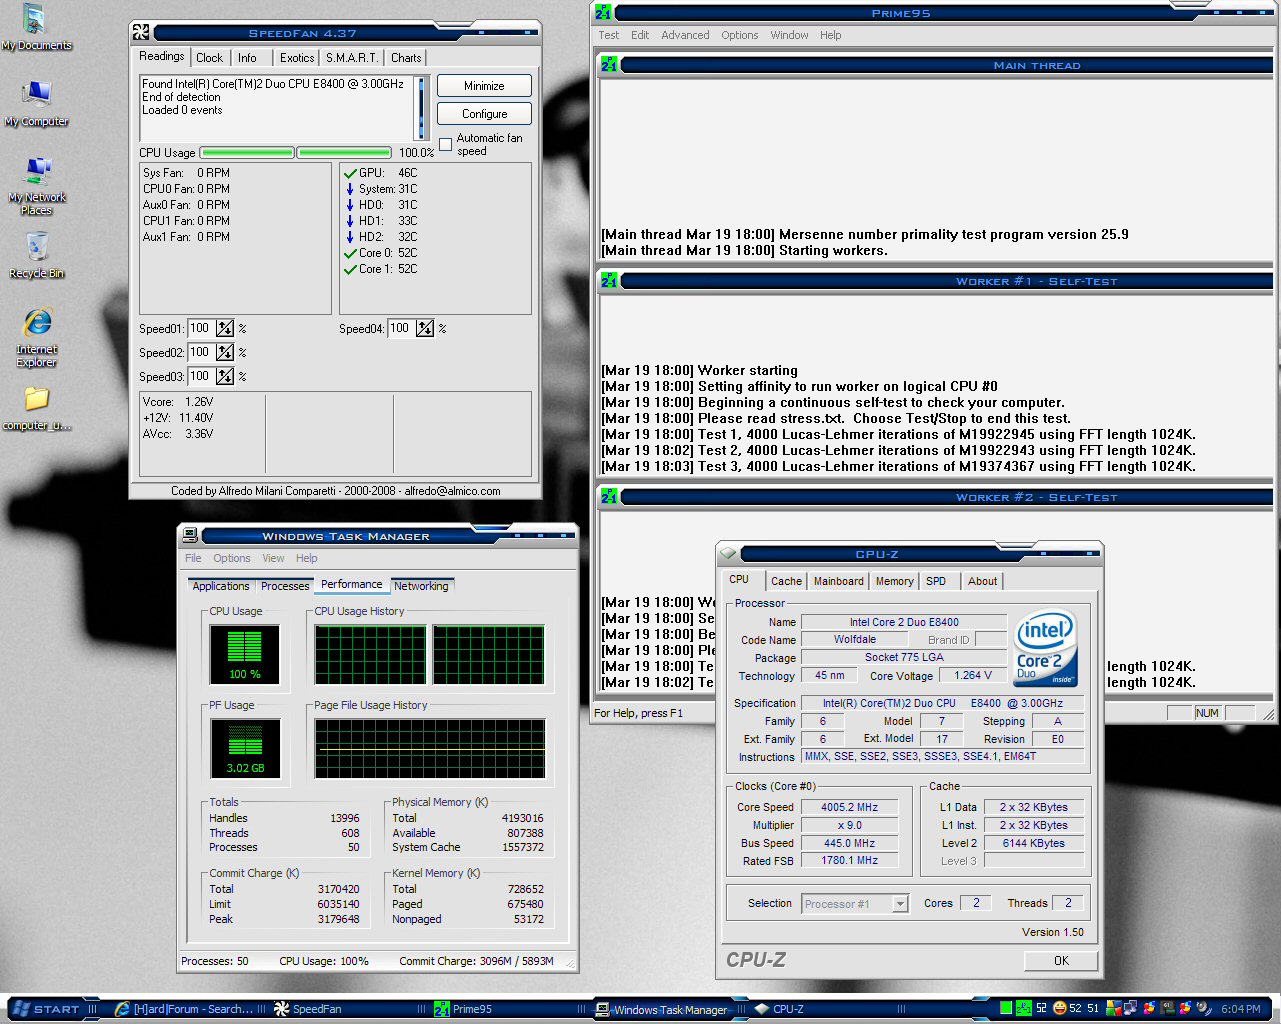Open the Cache tab in CPU-Z

coord(786,581)
